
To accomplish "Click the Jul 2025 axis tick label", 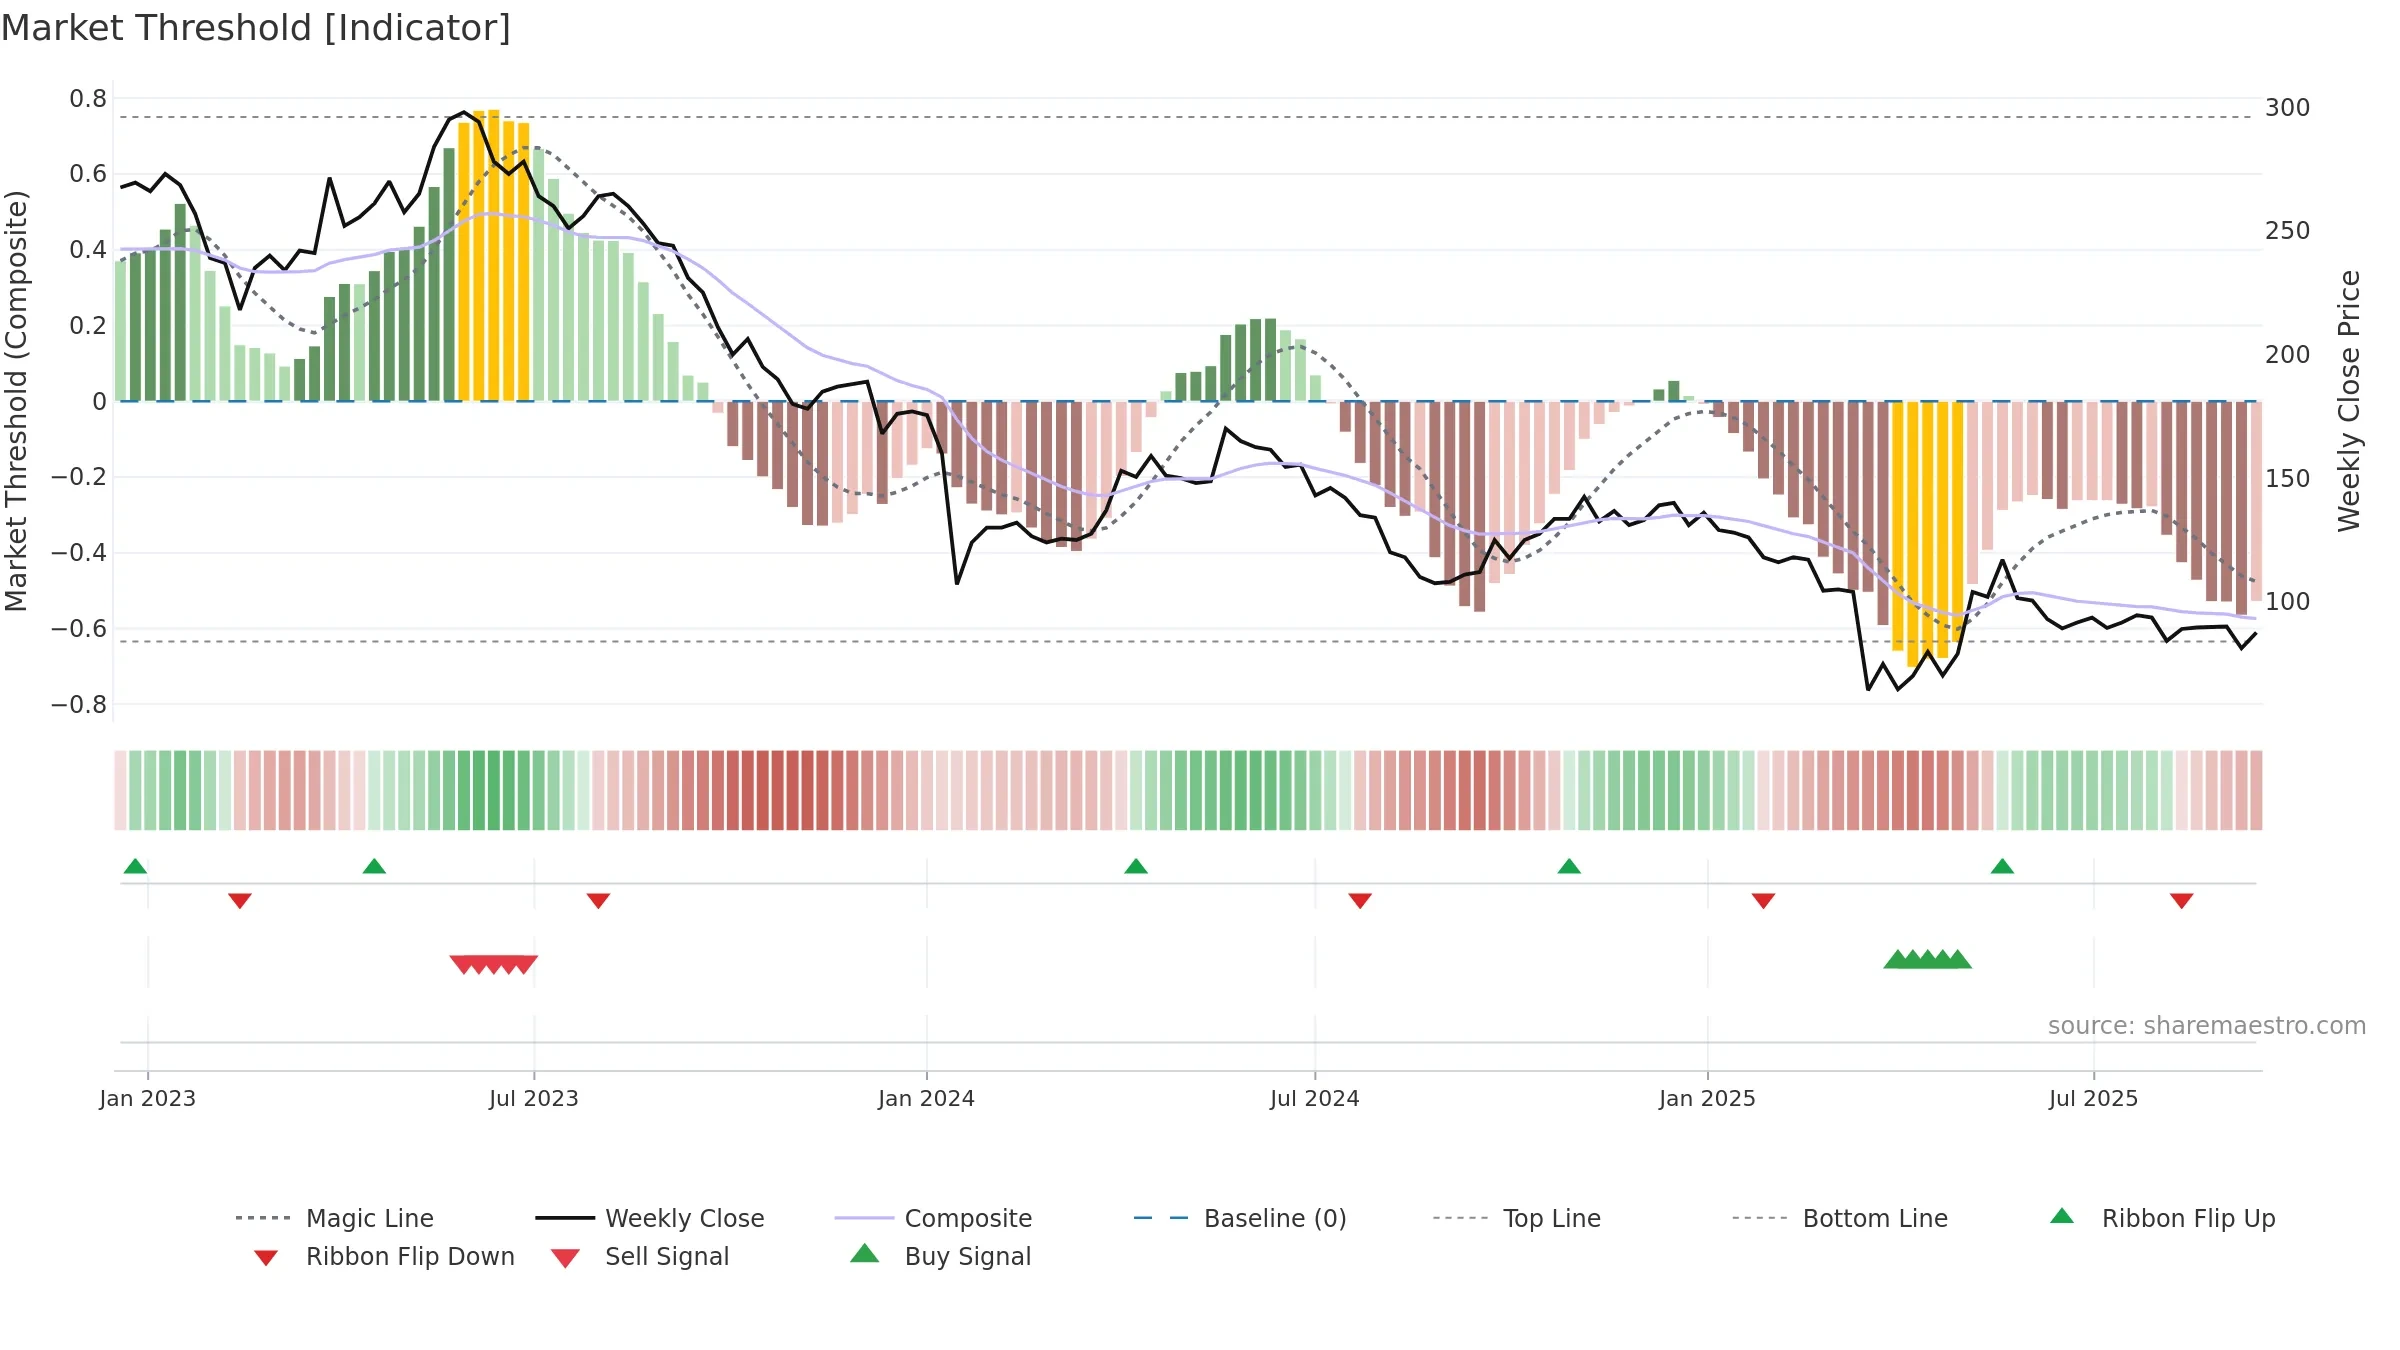I will click(x=2094, y=1098).
